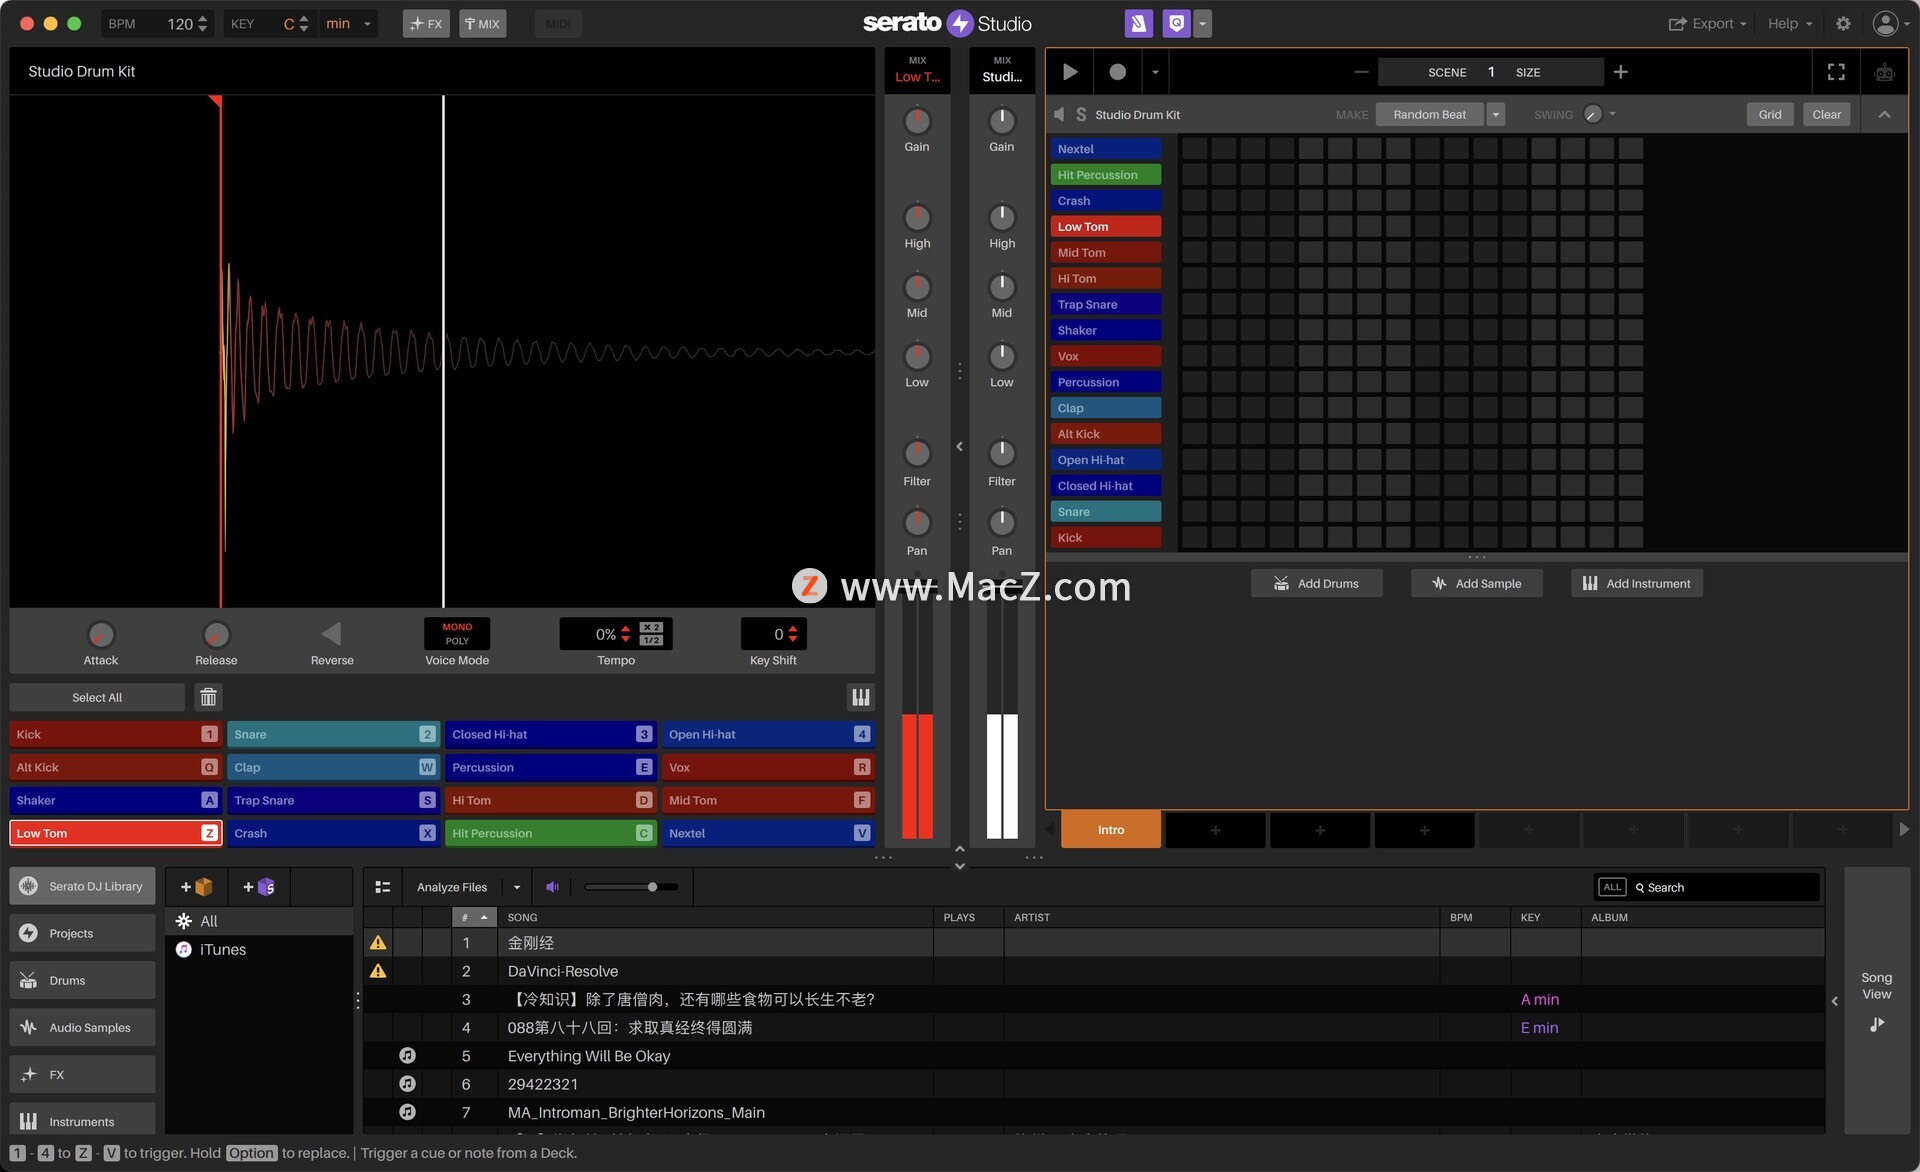The width and height of the screenshot is (1920, 1172).
Task: Click the Key Shift stepper arrows
Action: [x=793, y=634]
